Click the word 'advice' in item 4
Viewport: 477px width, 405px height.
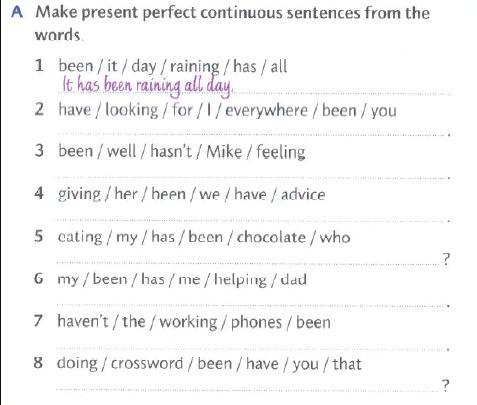(x=303, y=195)
